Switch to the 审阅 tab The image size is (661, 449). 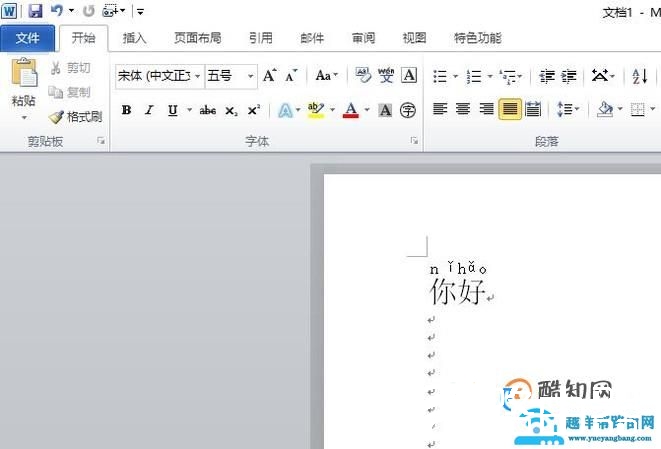[x=363, y=38]
